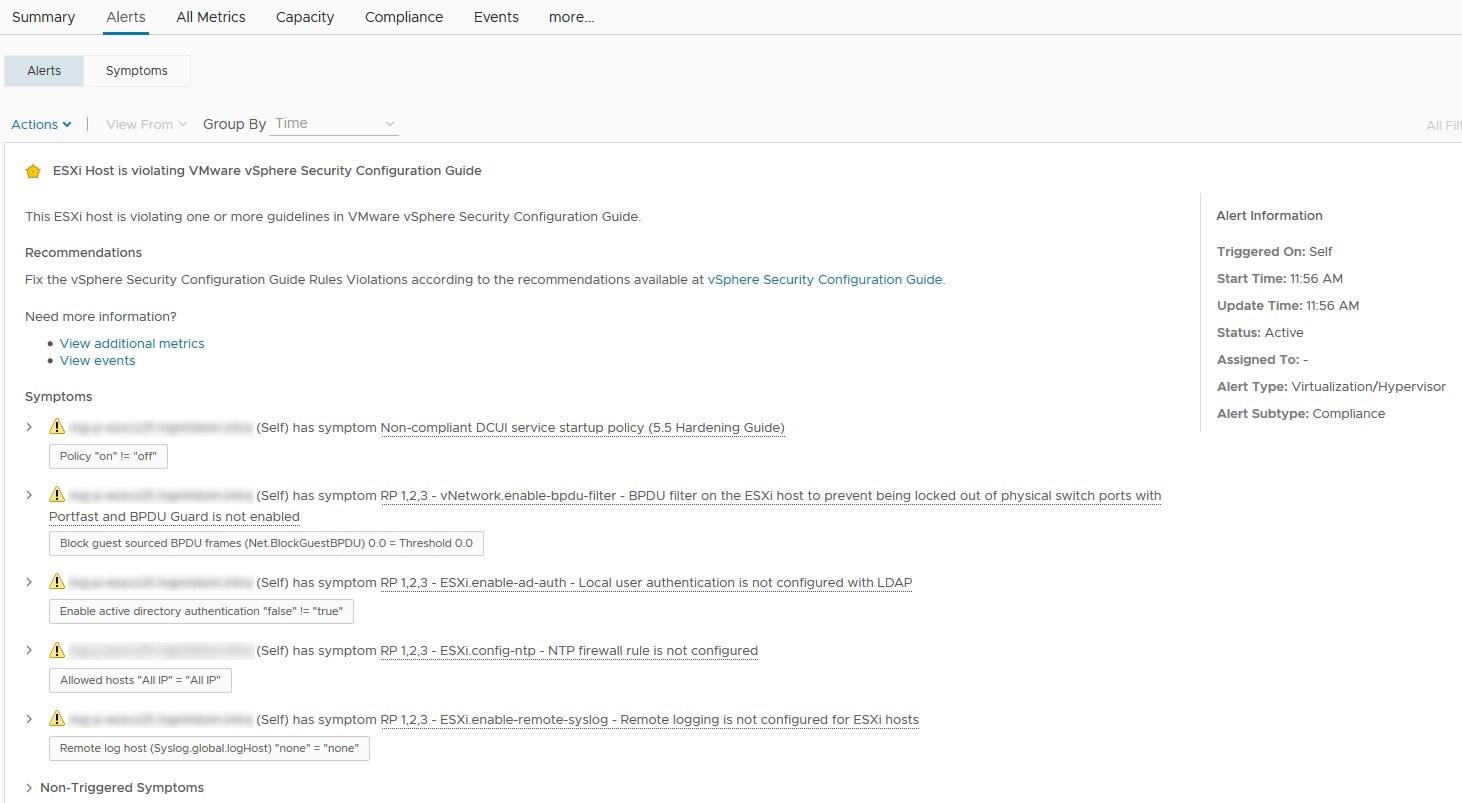
Task: Click Alert Type Virtualization/Hypervisor value
Action: (1368, 387)
